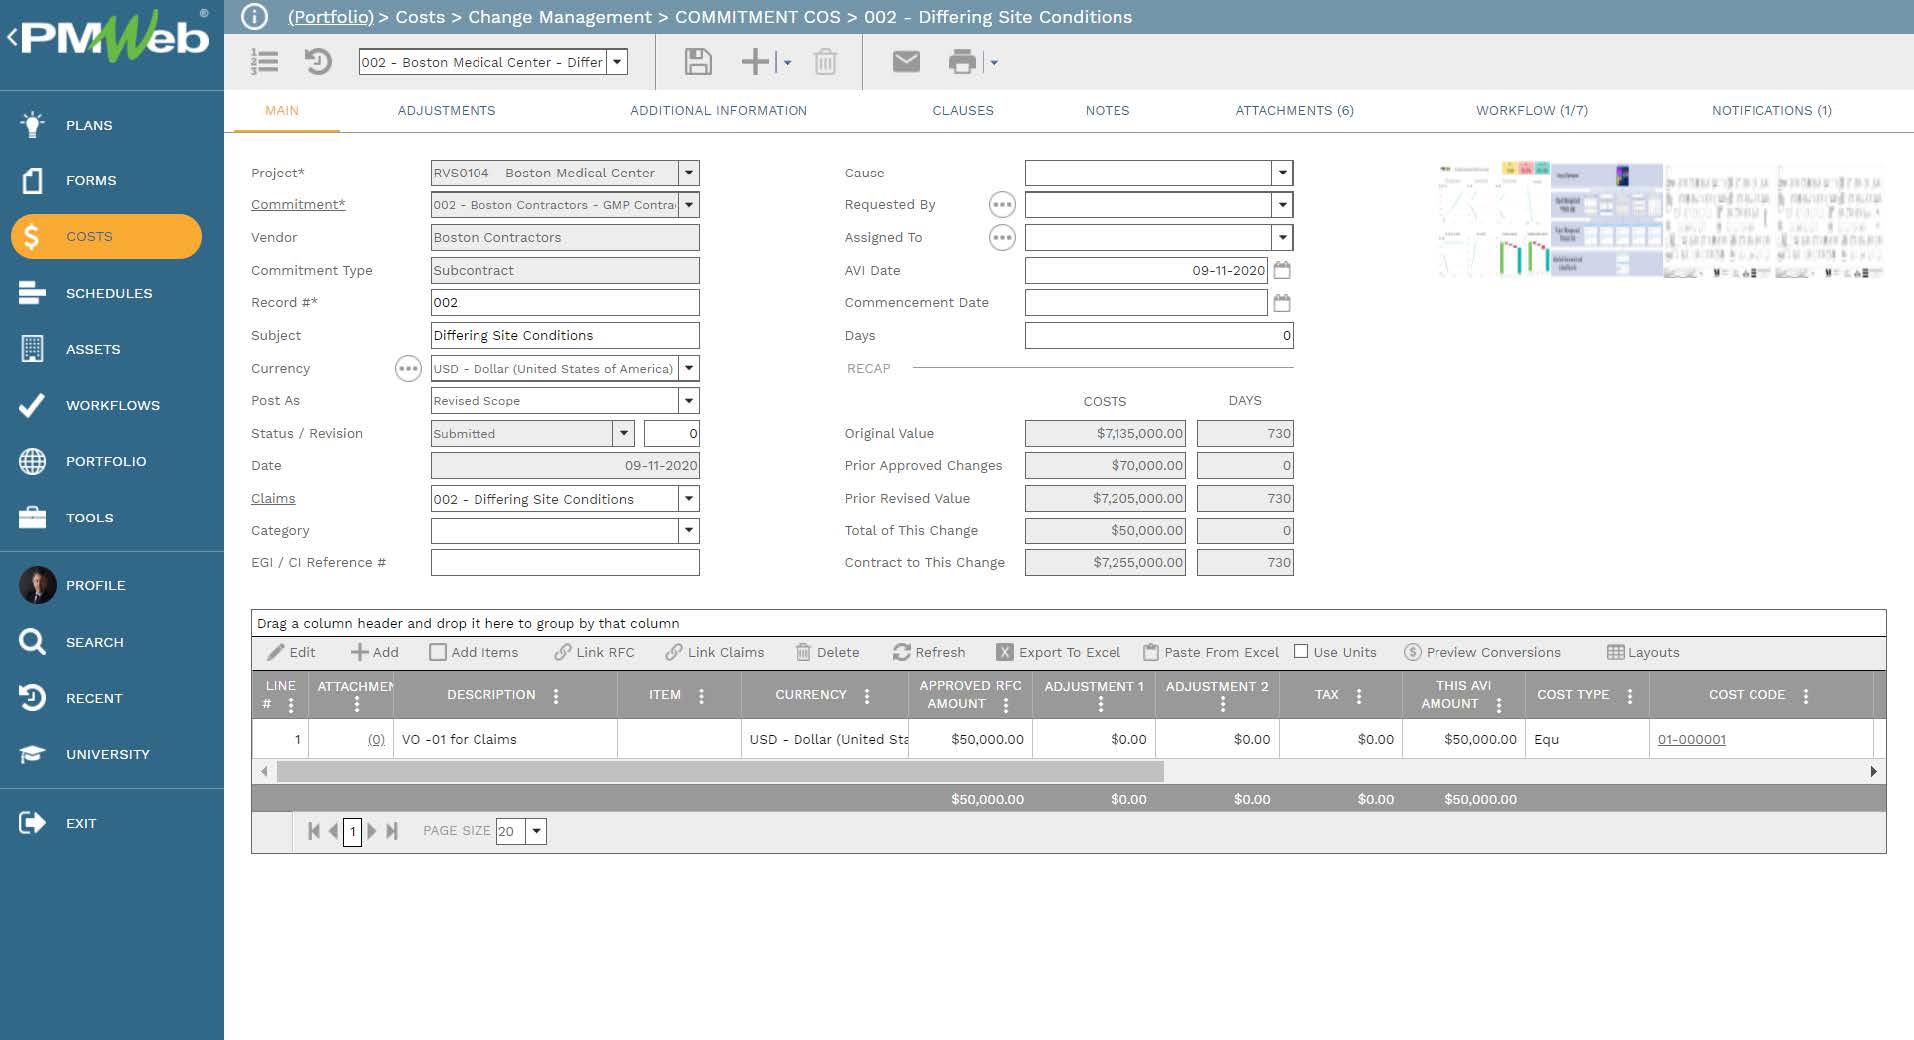Open the AVI Date calendar picker
This screenshot has width=1914, height=1040.
click(1282, 270)
